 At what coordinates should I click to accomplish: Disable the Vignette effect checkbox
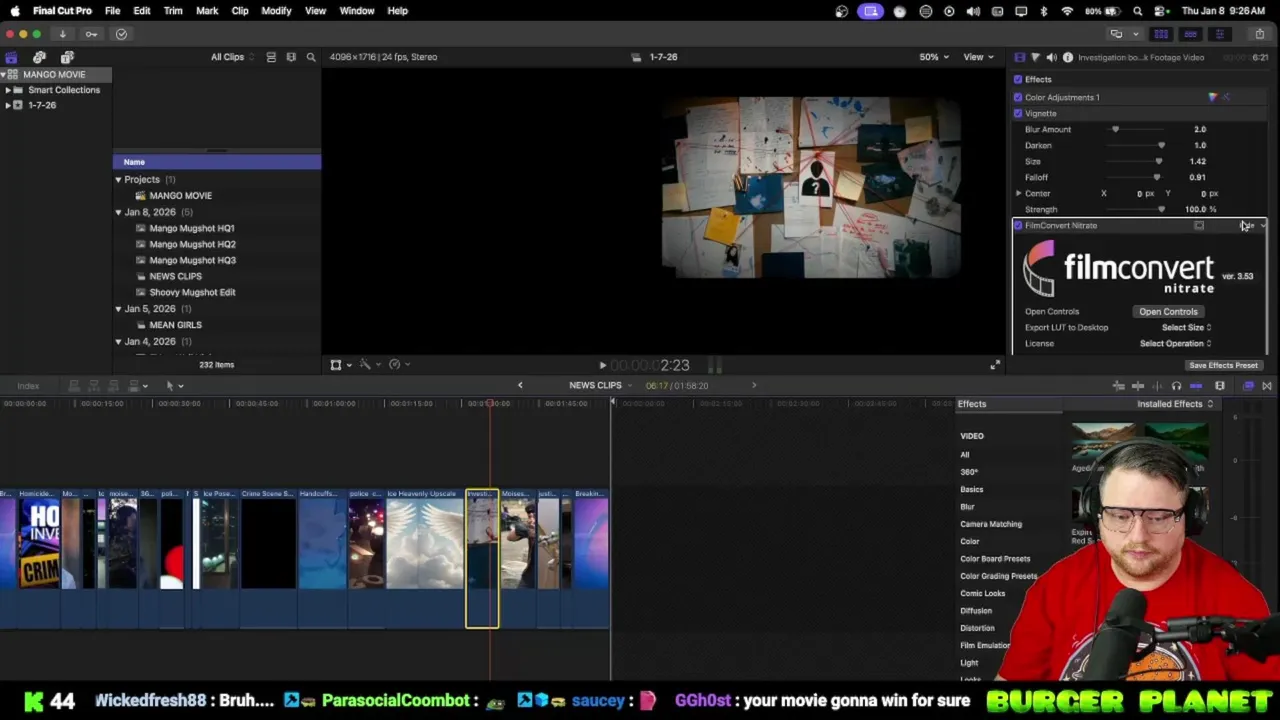coord(1018,113)
